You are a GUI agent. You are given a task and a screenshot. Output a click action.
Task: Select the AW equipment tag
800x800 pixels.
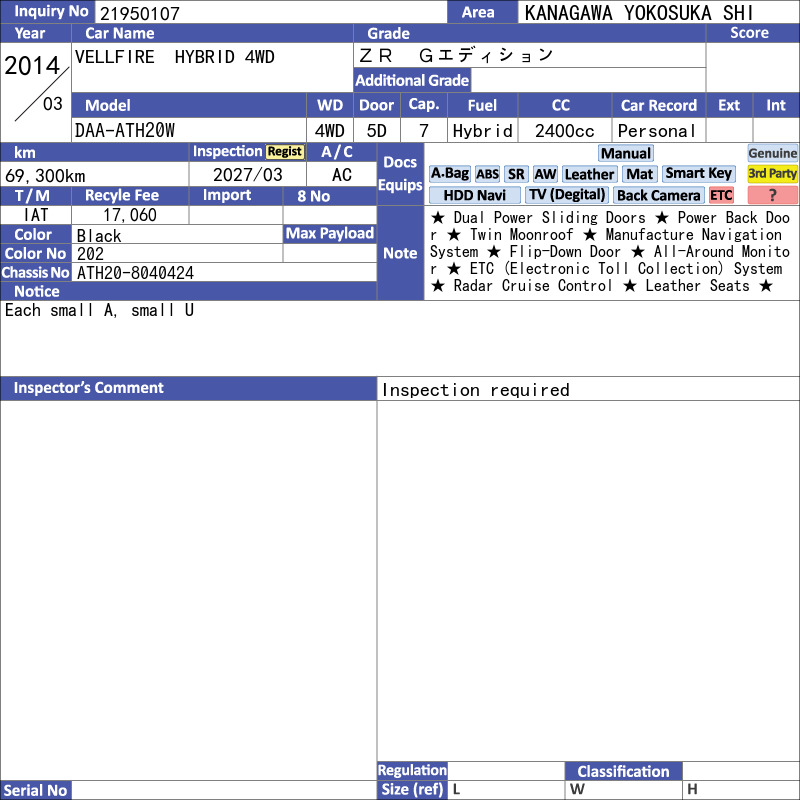545,174
